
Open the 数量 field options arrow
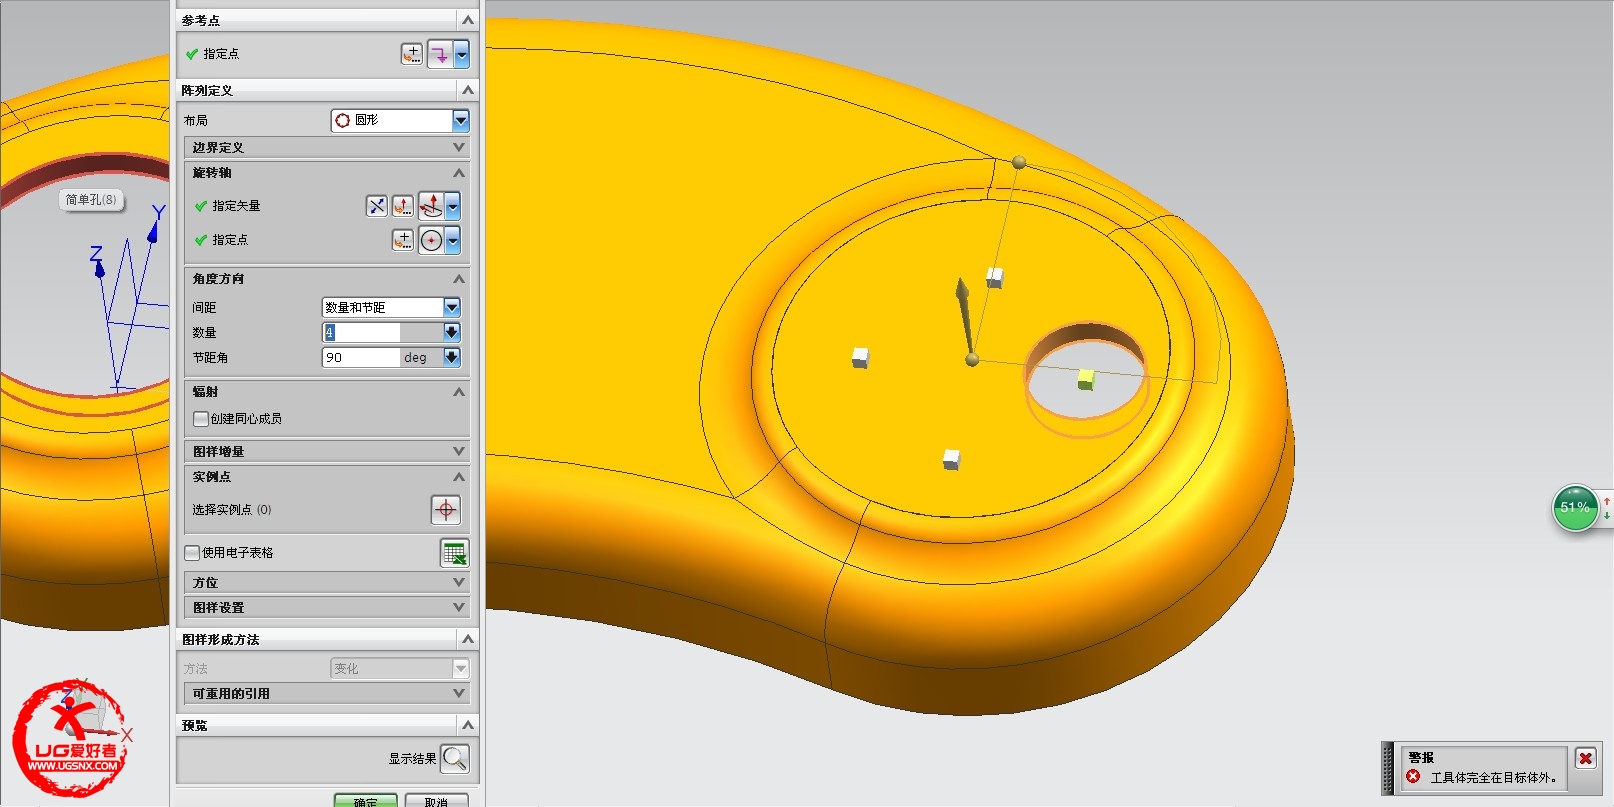pos(452,332)
